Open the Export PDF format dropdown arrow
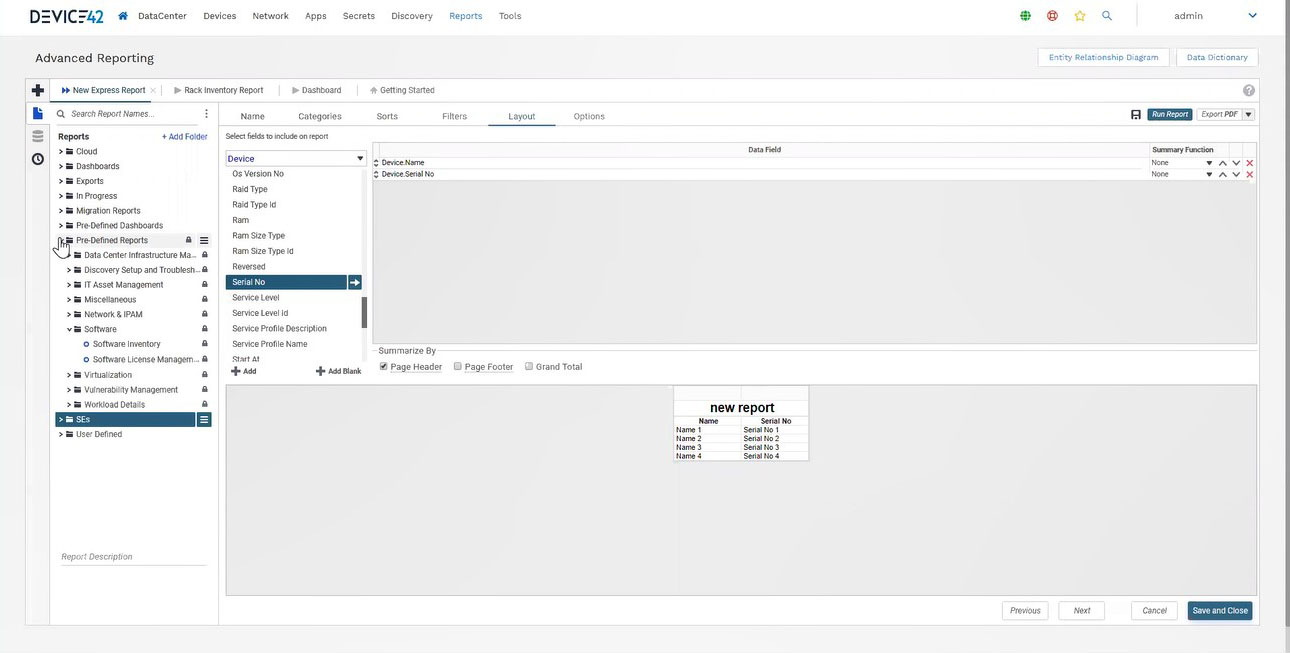 click(1246, 113)
